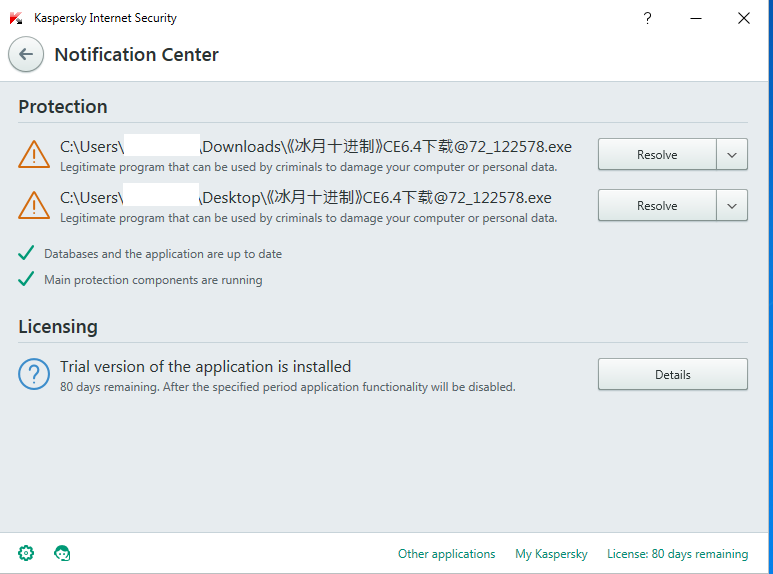This screenshot has height=574, width=773.
Task: Open Support via the agent face icon
Action: pyautogui.click(x=62, y=553)
